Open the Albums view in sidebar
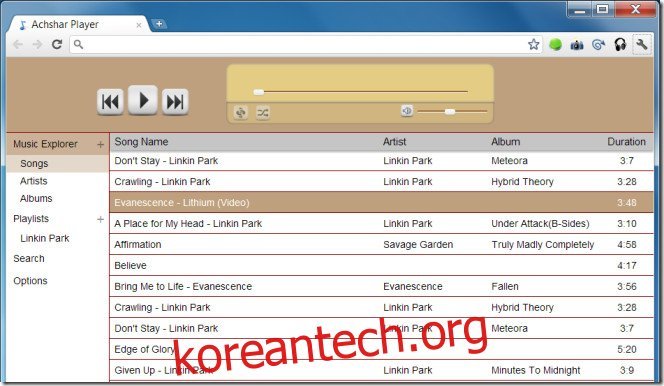Viewport: 664px width, 386px height. (36, 199)
